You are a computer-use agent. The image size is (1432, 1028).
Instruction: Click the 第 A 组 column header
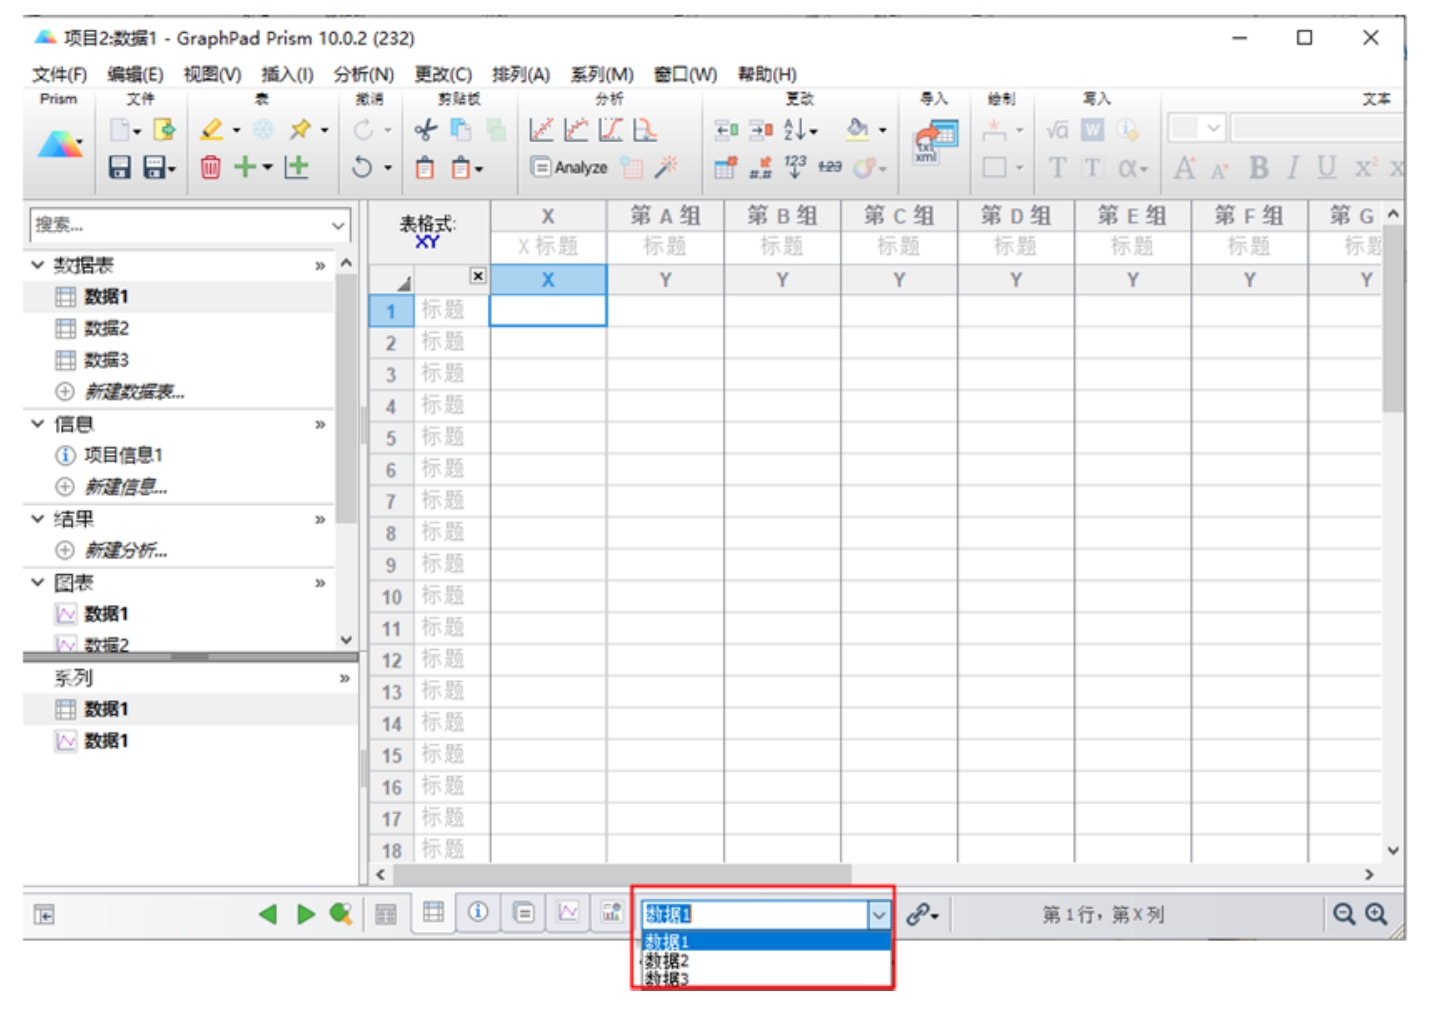pos(665,216)
